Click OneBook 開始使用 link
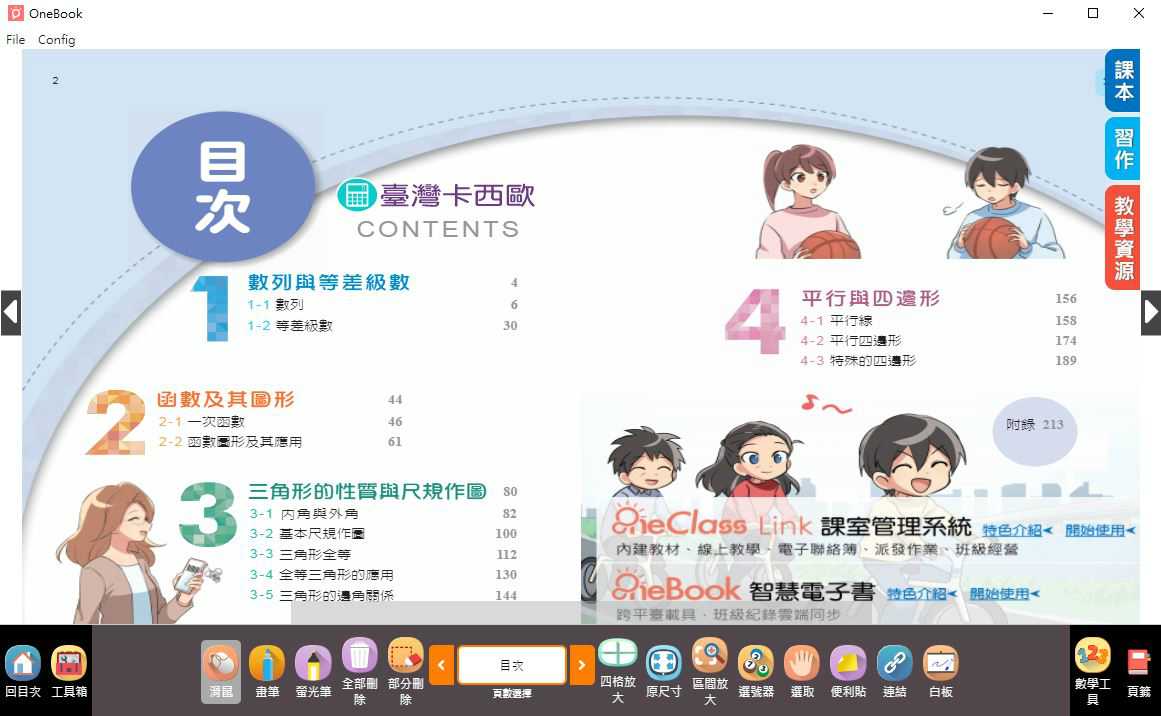Viewport: 1161px width, 716px height. click(1005, 593)
